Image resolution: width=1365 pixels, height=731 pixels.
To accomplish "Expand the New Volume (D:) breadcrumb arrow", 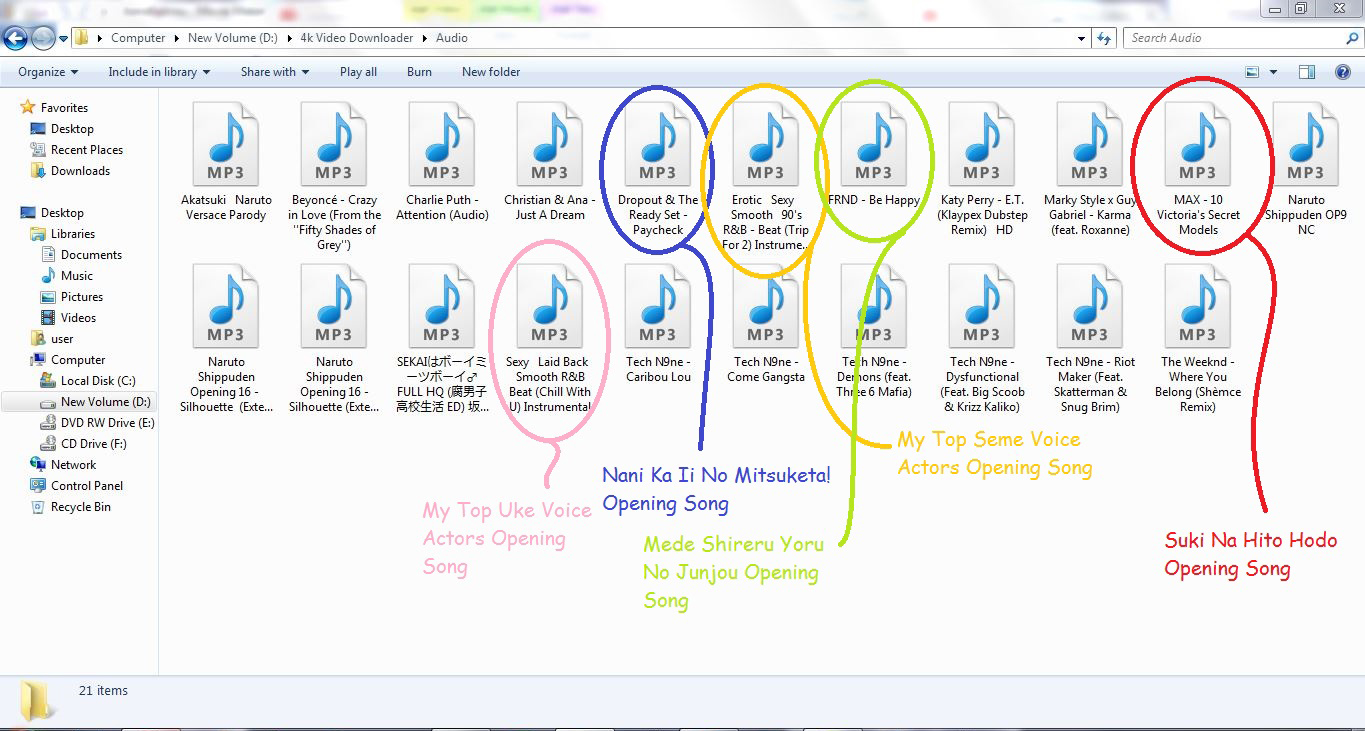I will point(290,38).
